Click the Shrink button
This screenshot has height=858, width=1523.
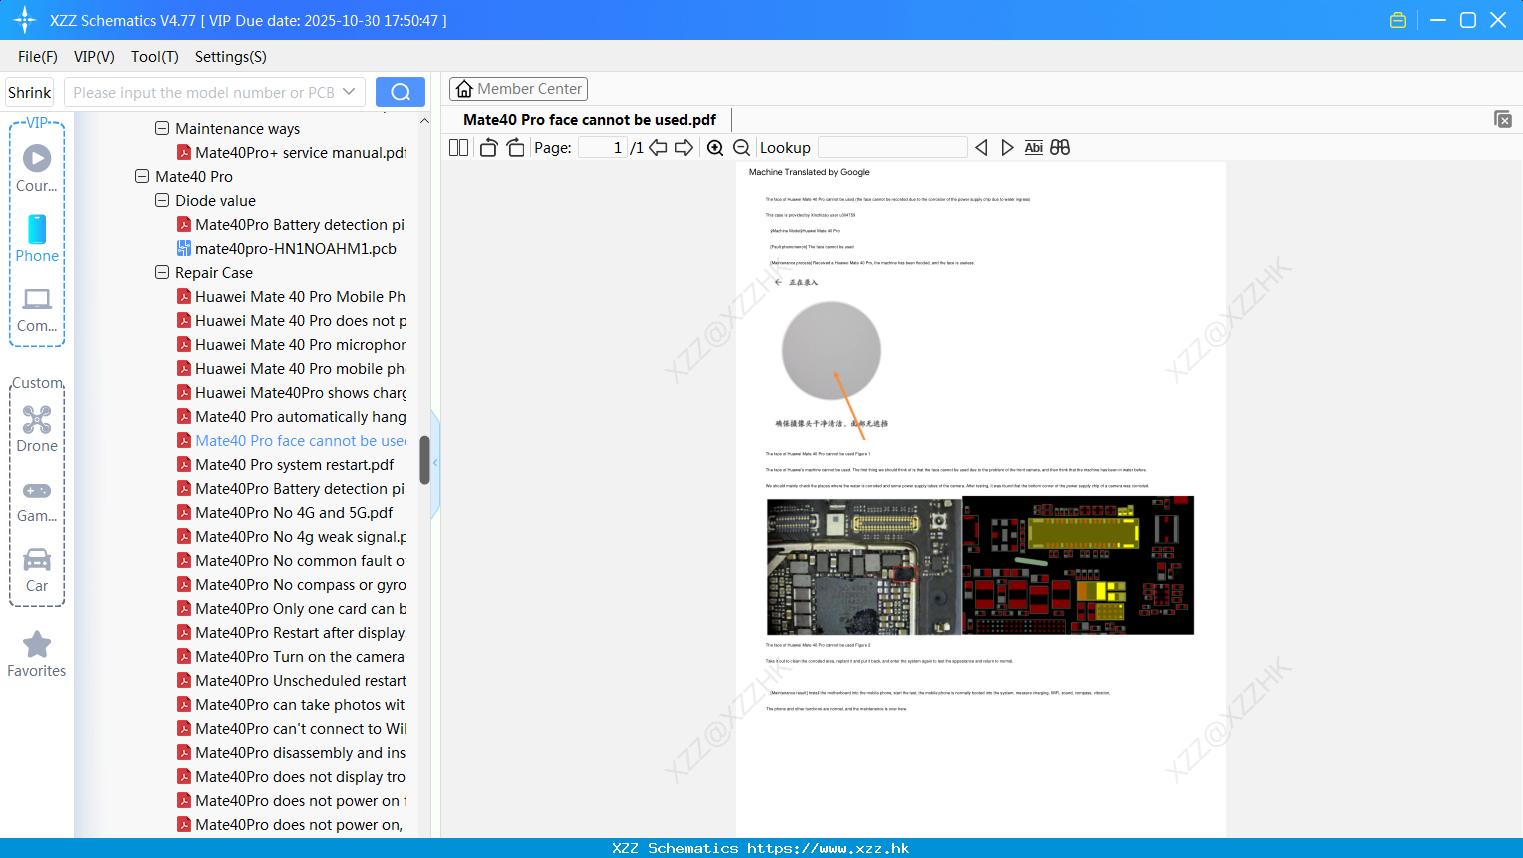click(x=29, y=92)
